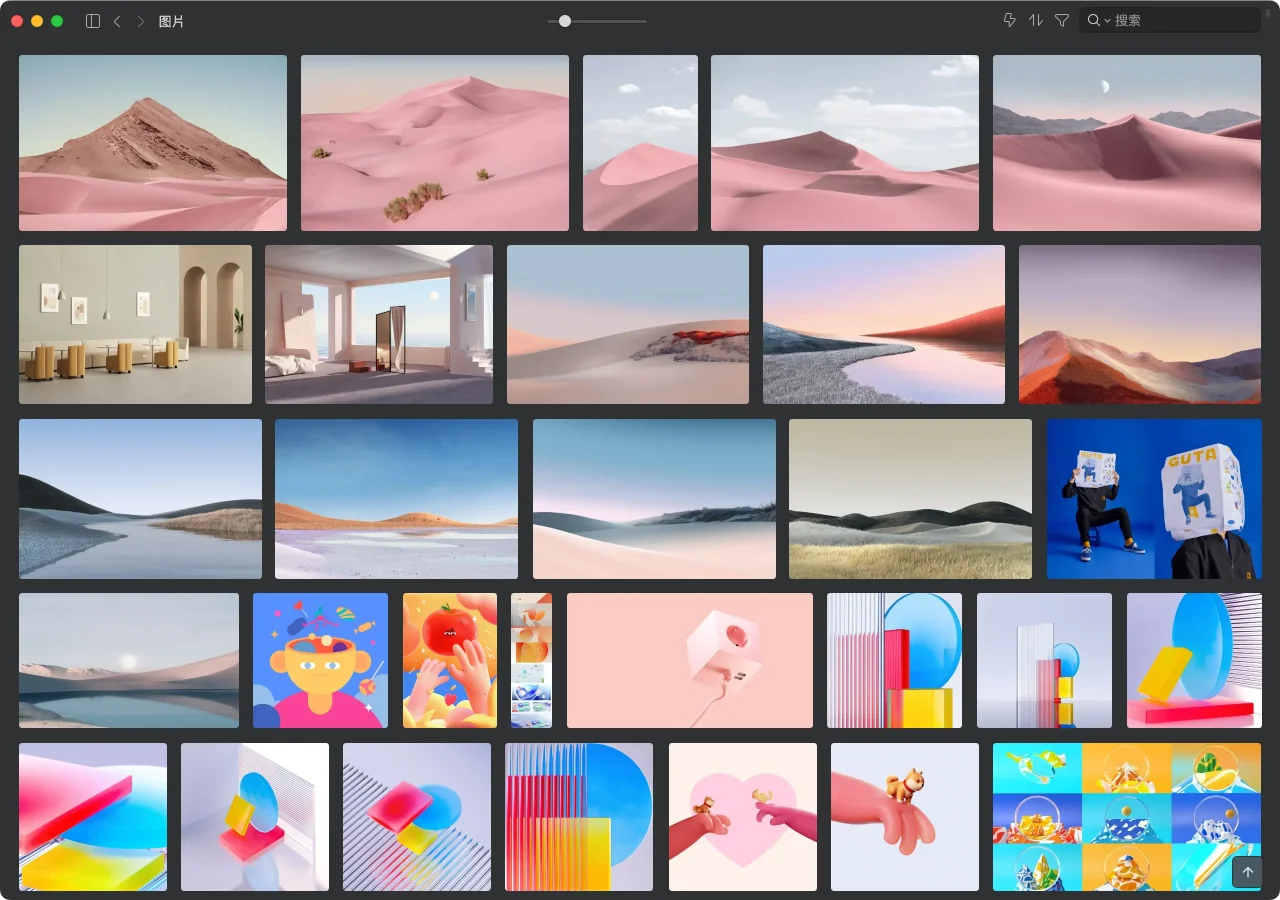Viewport: 1280px width, 900px height.
Task: Select the red apple illustration thumbnail
Action: [450, 661]
